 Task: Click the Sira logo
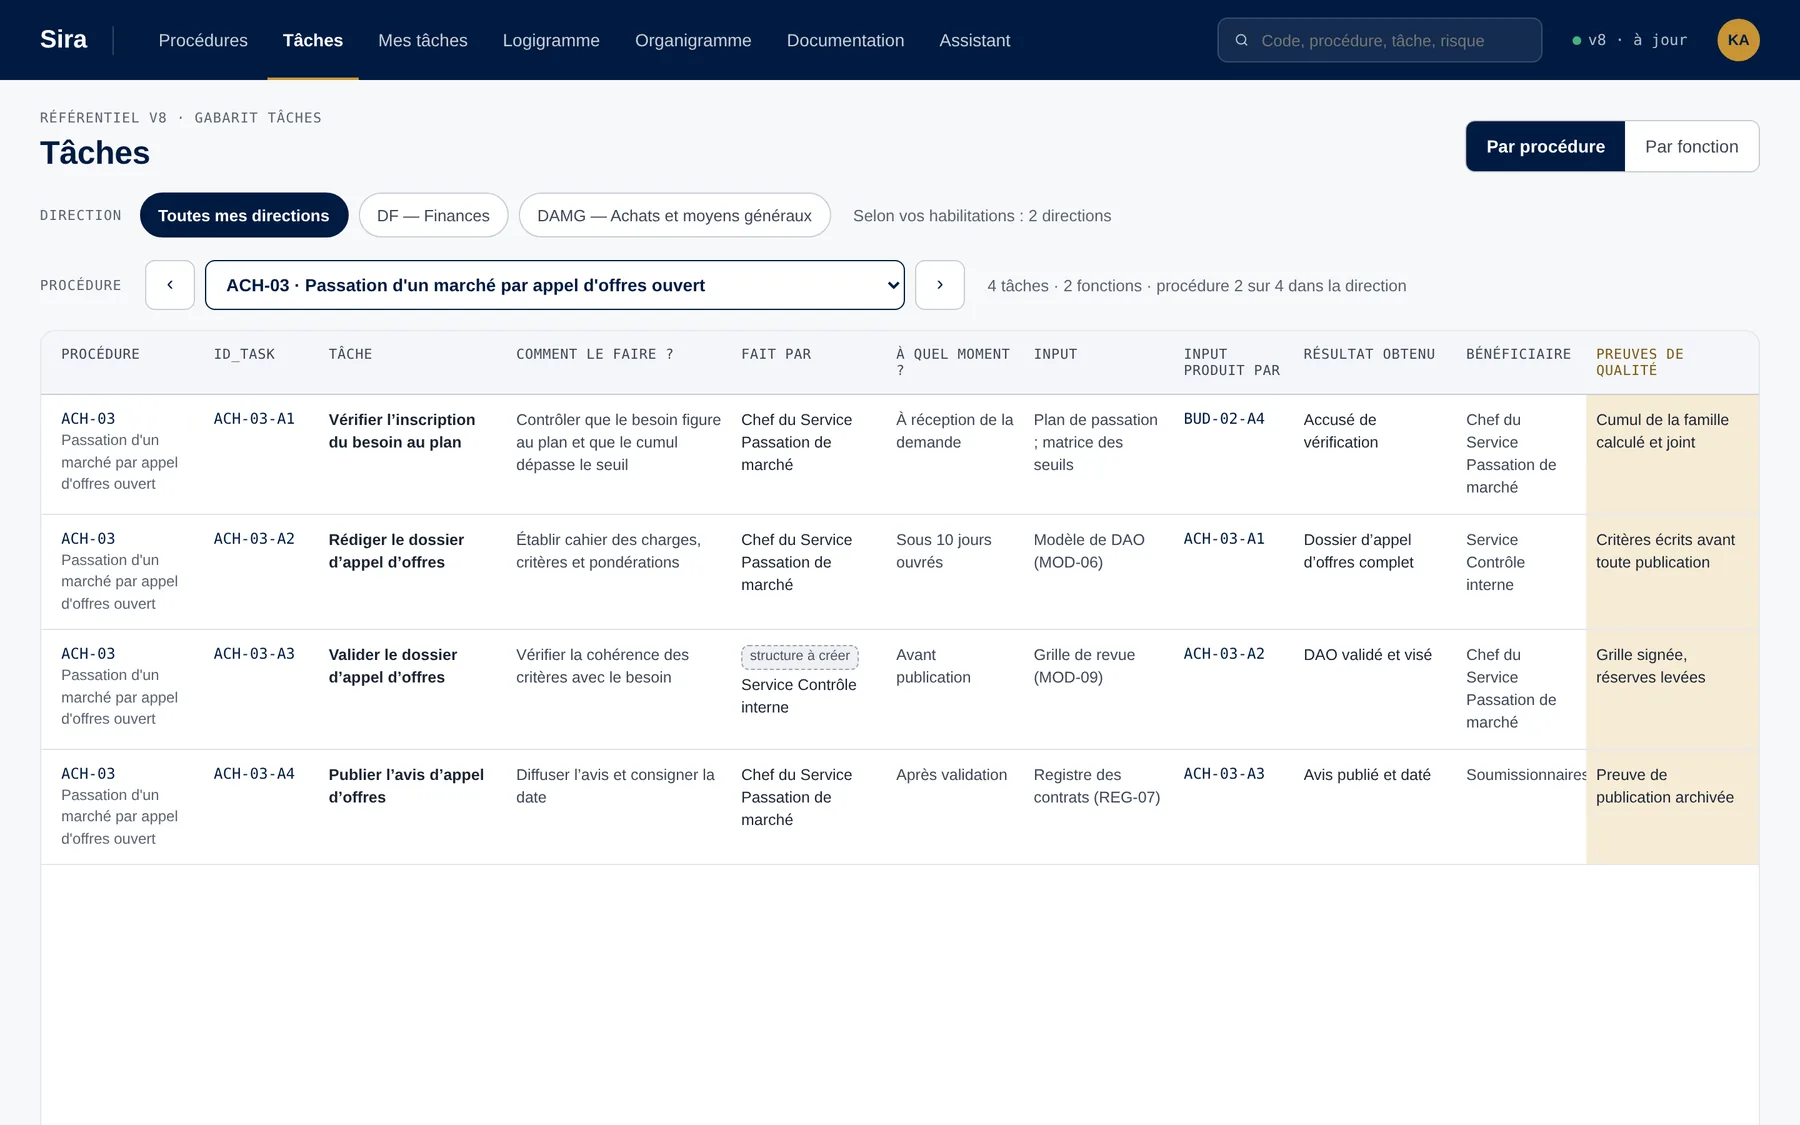point(63,40)
